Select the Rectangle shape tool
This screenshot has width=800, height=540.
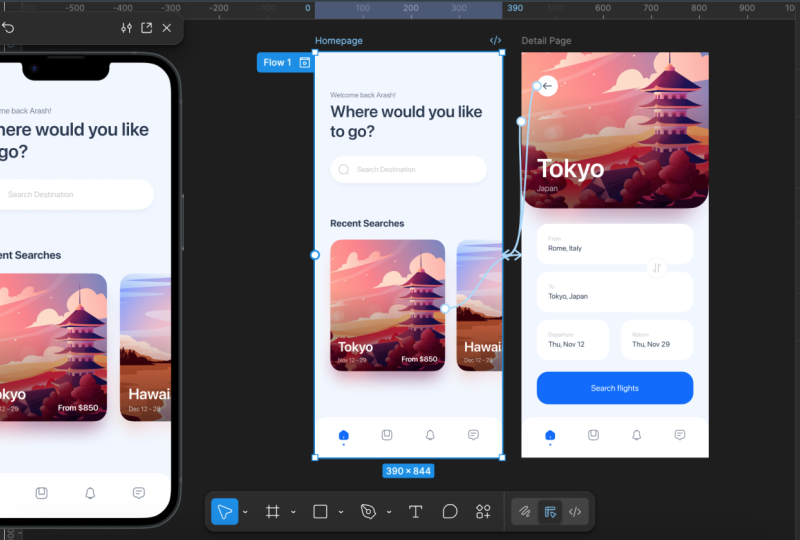click(320, 511)
